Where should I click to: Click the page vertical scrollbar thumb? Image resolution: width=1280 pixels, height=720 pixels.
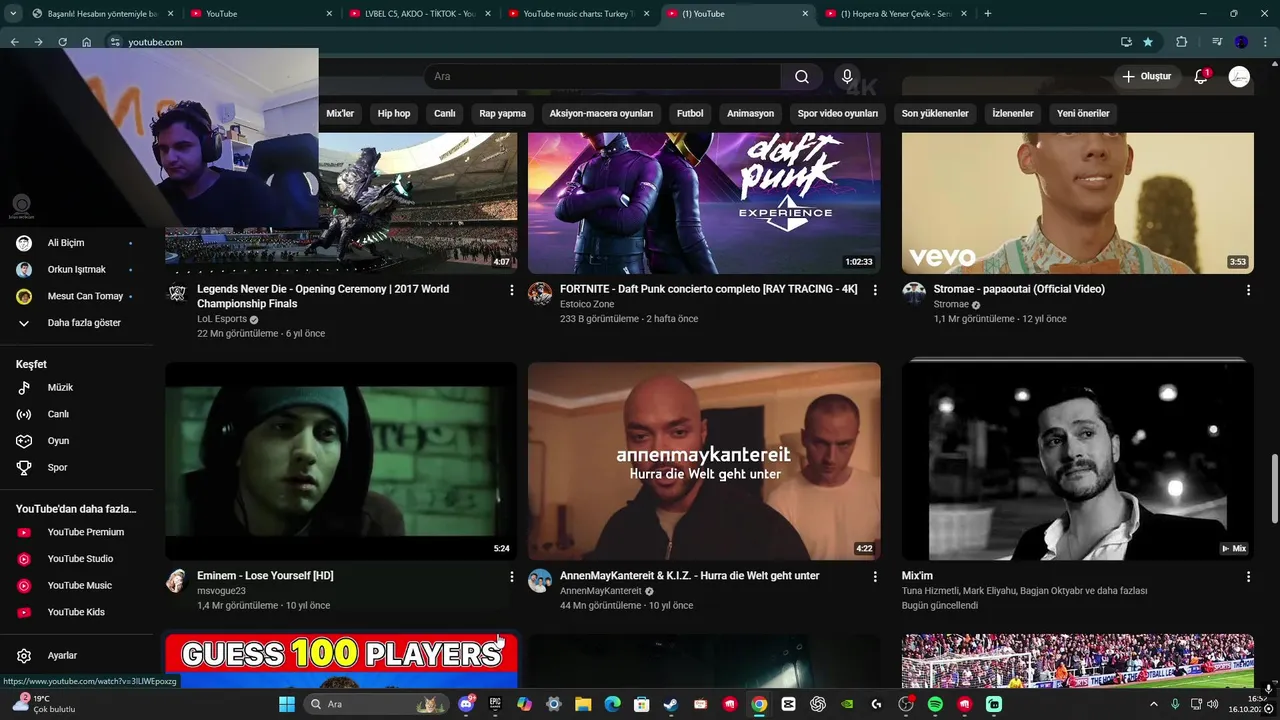pyautogui.click(x=1273, y=488)
